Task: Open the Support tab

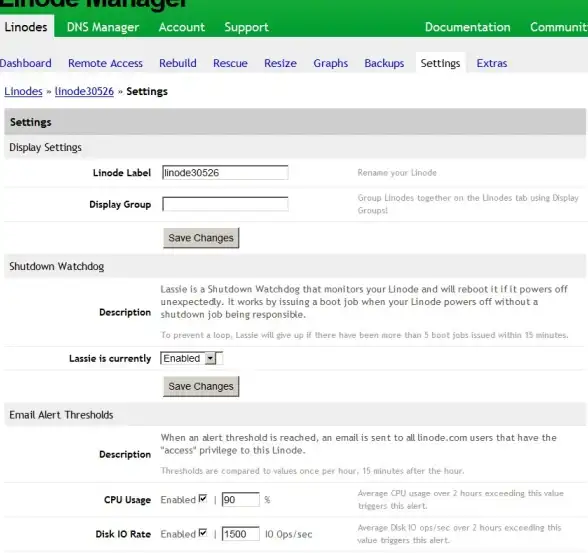Action: point(246,27)
